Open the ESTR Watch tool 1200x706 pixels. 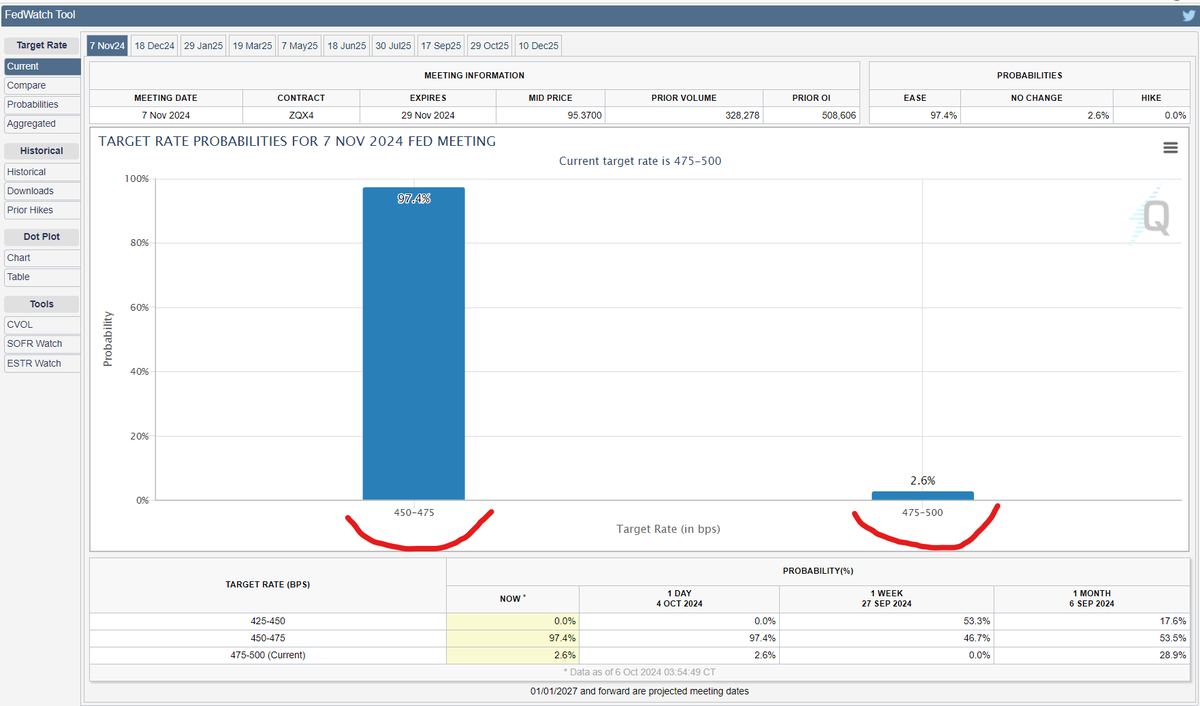point(42,363)
